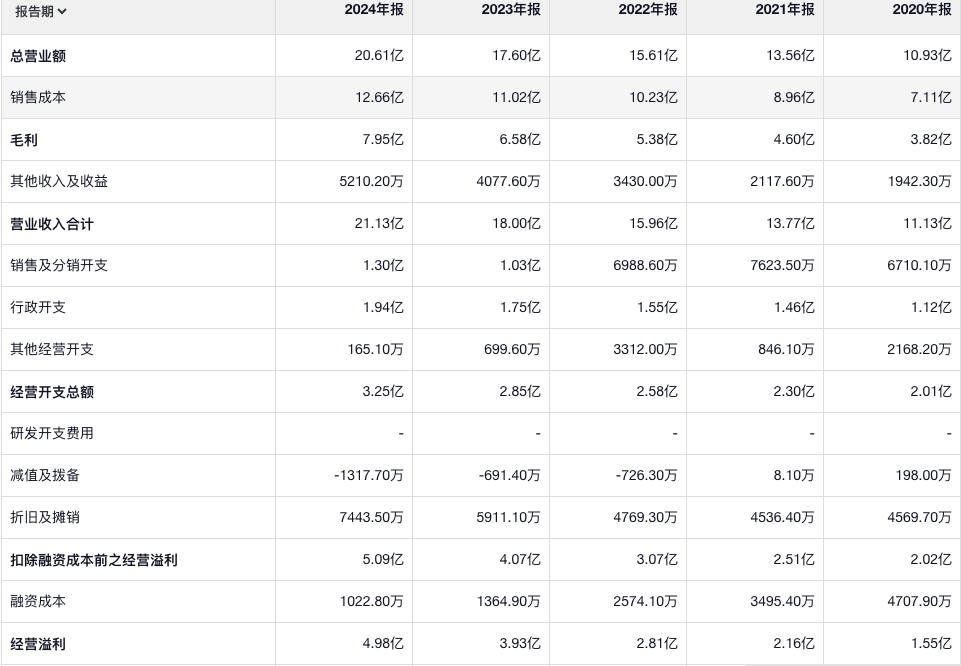Click the 2020年报 column header

[920, 10]
